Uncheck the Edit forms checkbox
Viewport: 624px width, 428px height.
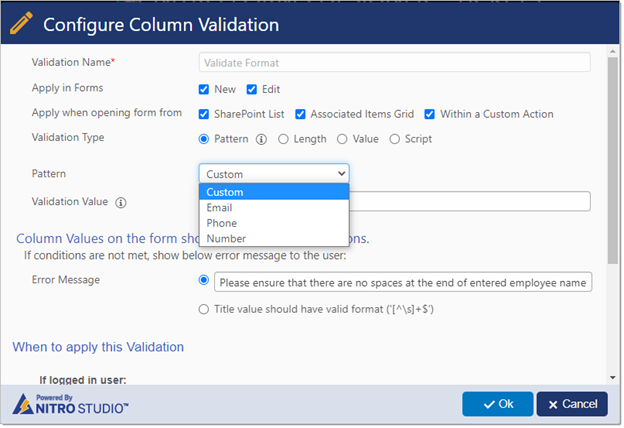(x=252, y=89)
